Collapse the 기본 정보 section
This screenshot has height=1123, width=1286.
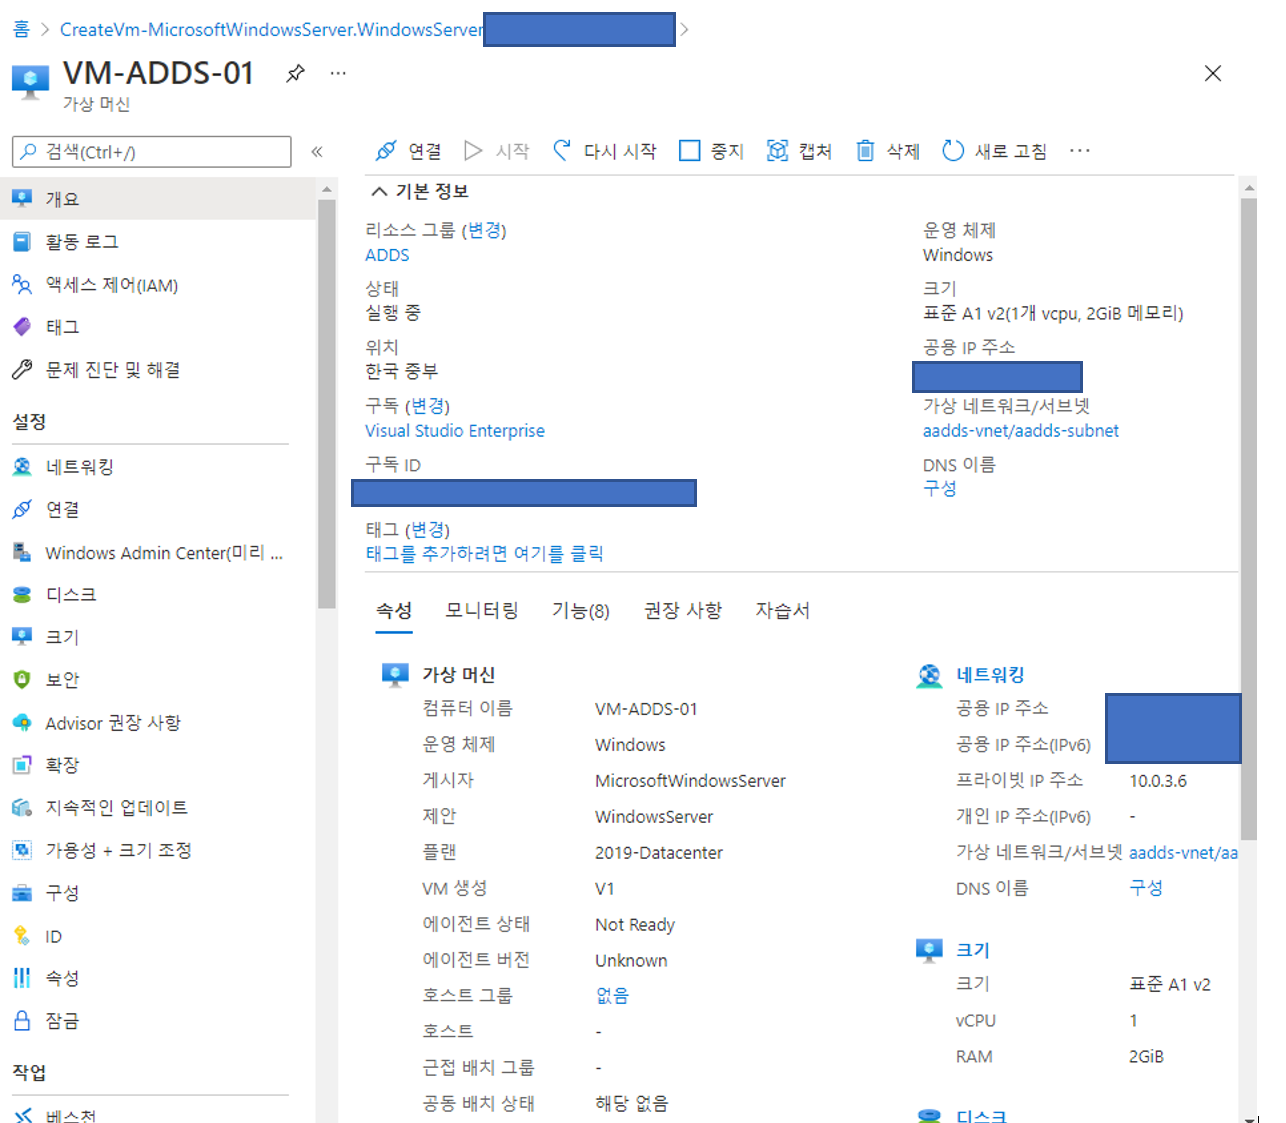click(380, 191)
